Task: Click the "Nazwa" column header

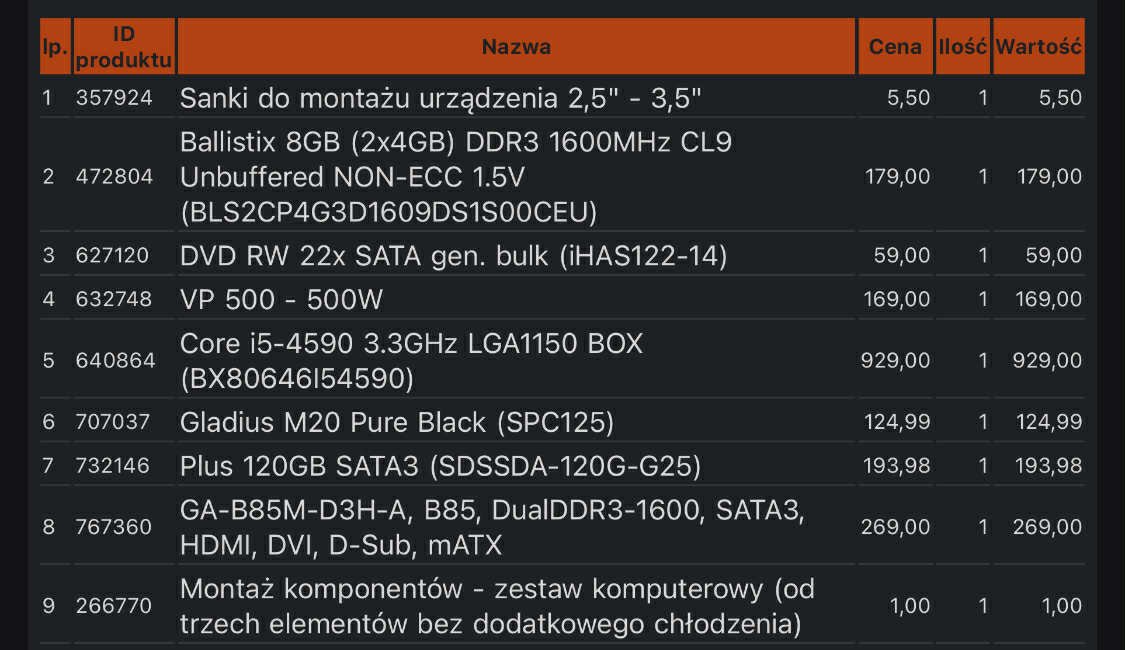Action: click(x=516, y=47)
